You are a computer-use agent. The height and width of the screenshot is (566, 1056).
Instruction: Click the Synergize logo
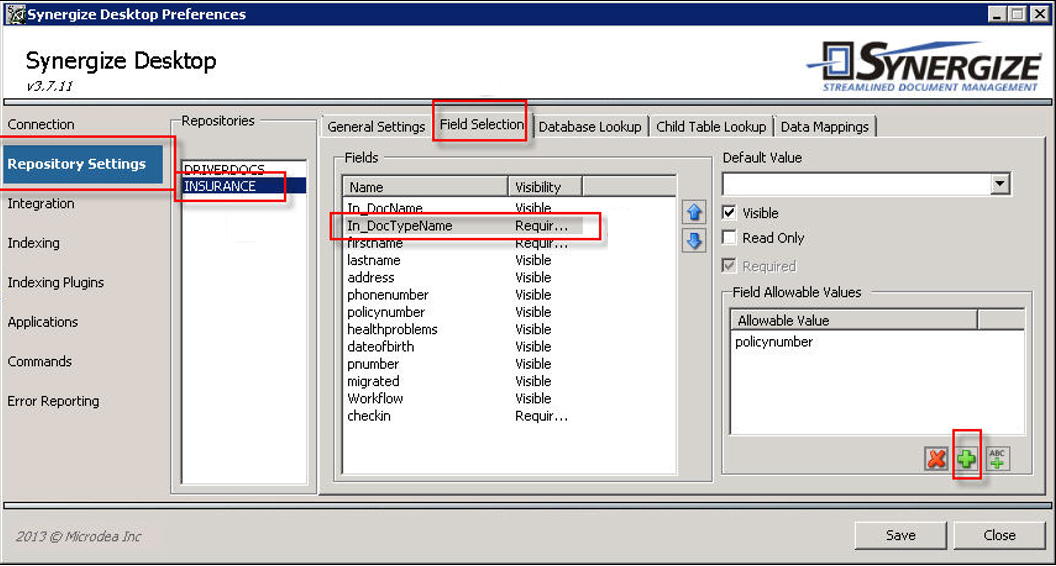924,66
